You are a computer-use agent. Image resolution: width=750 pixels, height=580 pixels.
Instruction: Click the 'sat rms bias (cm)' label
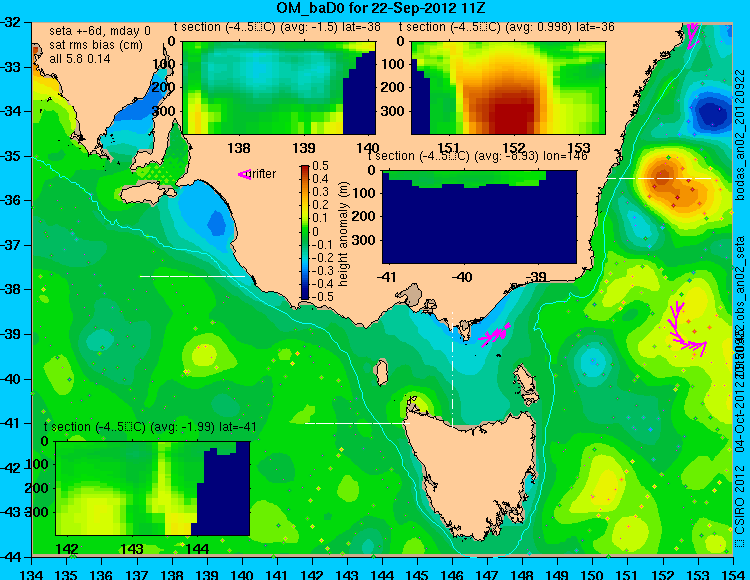coord(96,45)
